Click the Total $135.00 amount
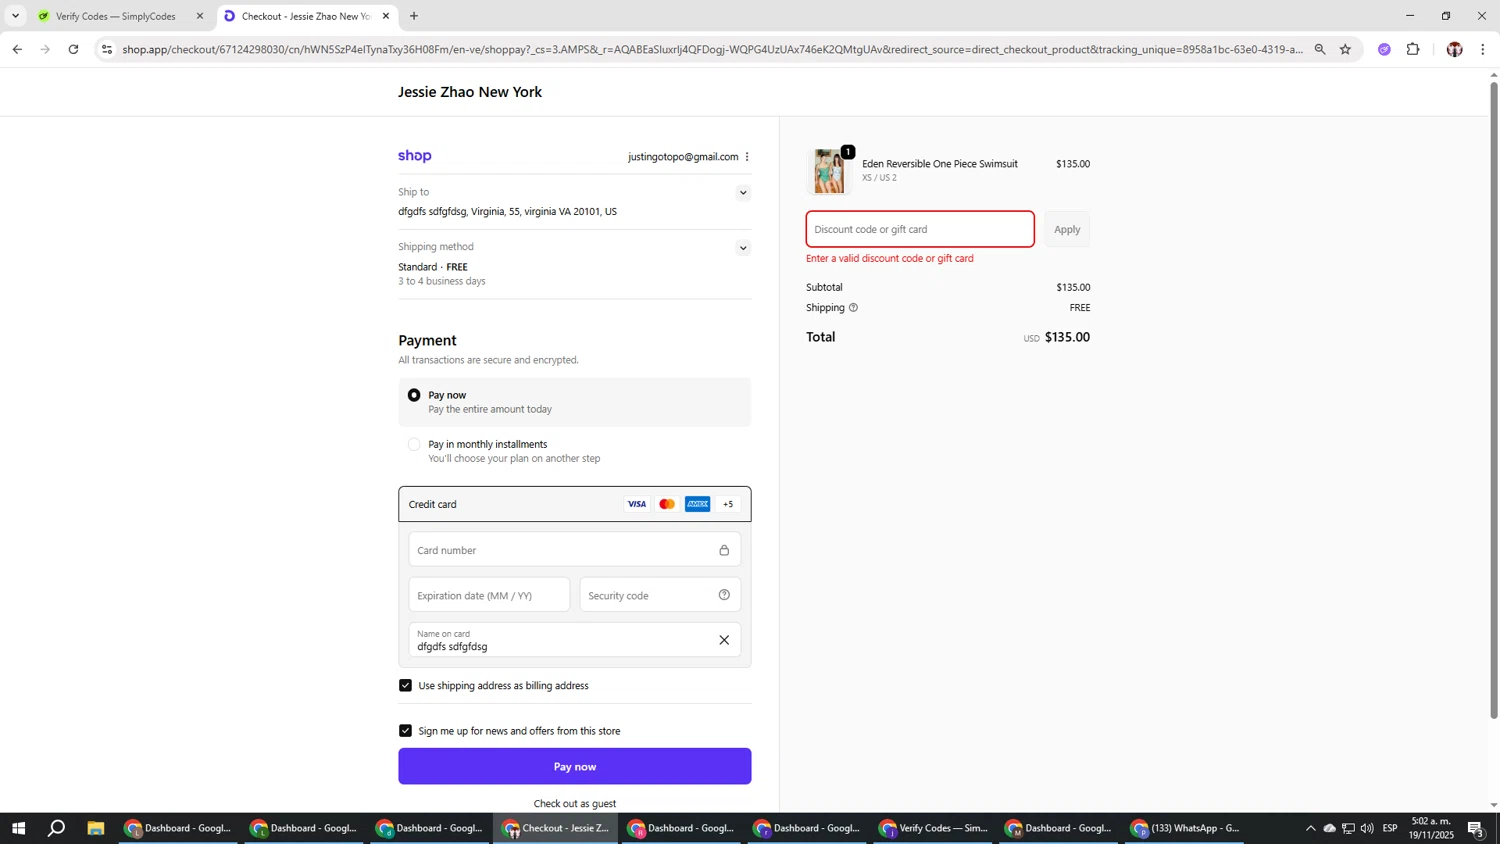The height and width of the screenshot is (844, 1500). [1067, 337]
